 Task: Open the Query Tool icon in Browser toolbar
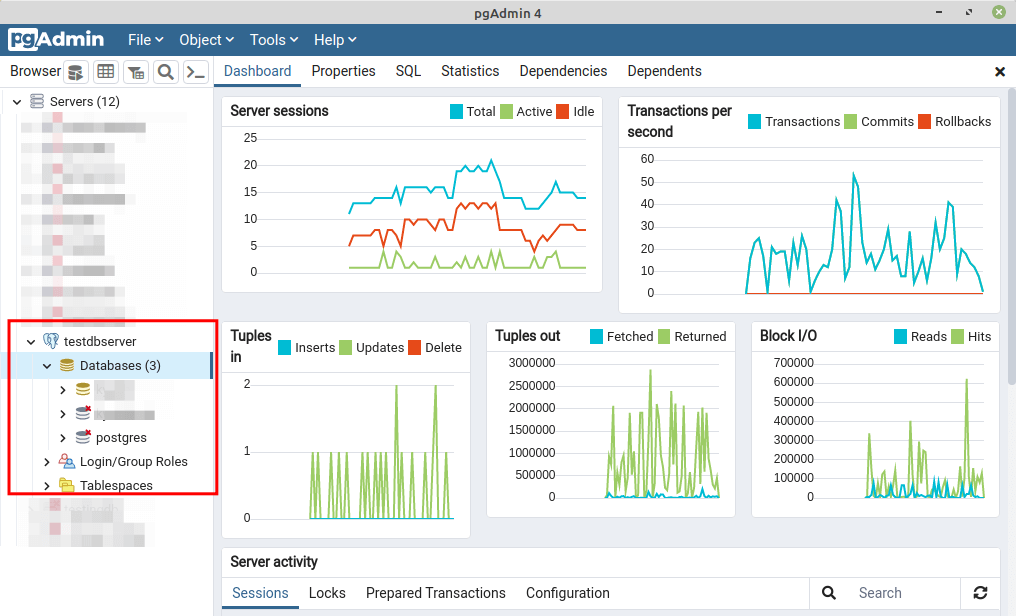(x=76, y=72)
